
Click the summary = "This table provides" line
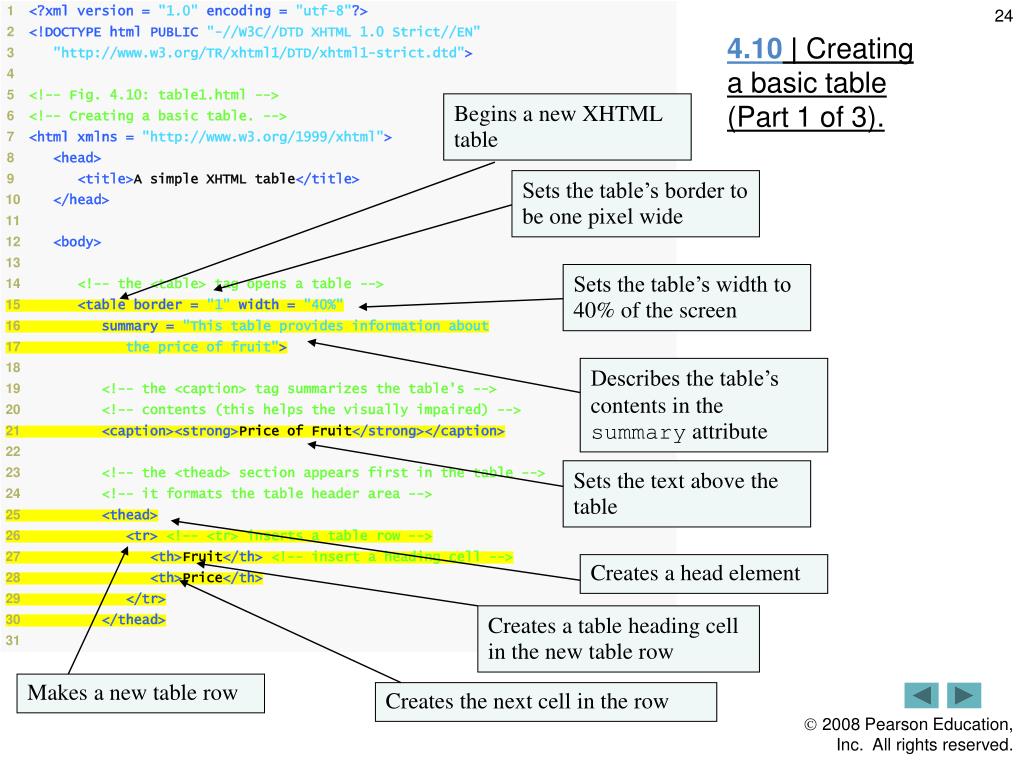[x=295, y=325]
